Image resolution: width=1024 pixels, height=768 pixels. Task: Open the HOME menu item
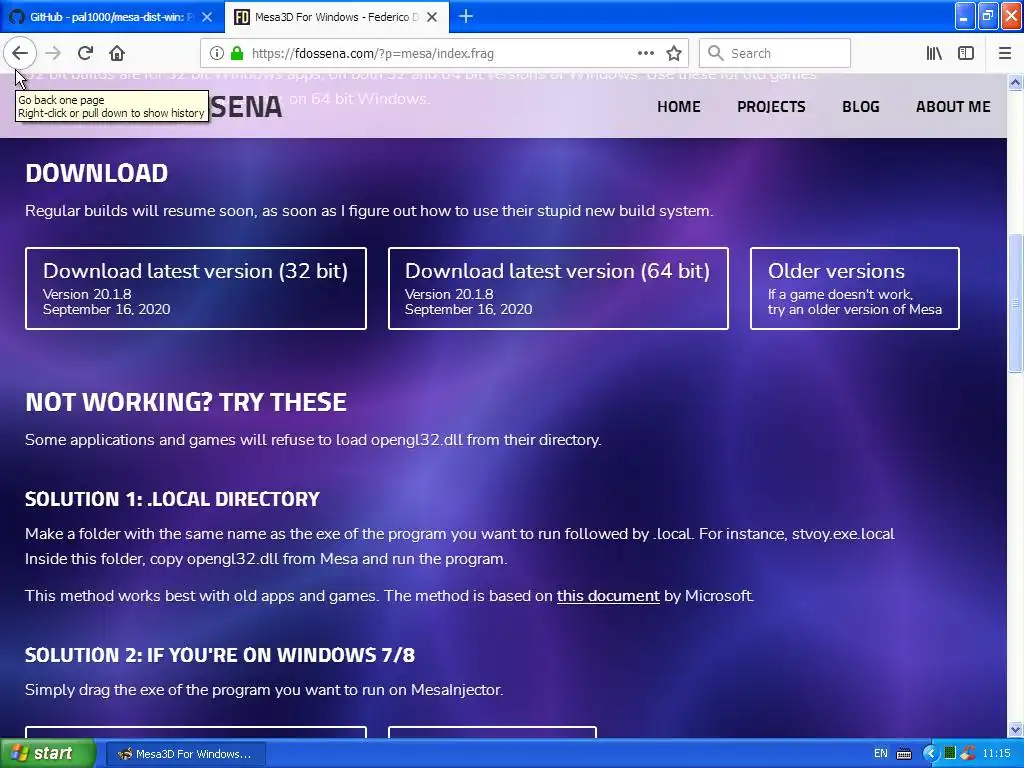point(679,106)
